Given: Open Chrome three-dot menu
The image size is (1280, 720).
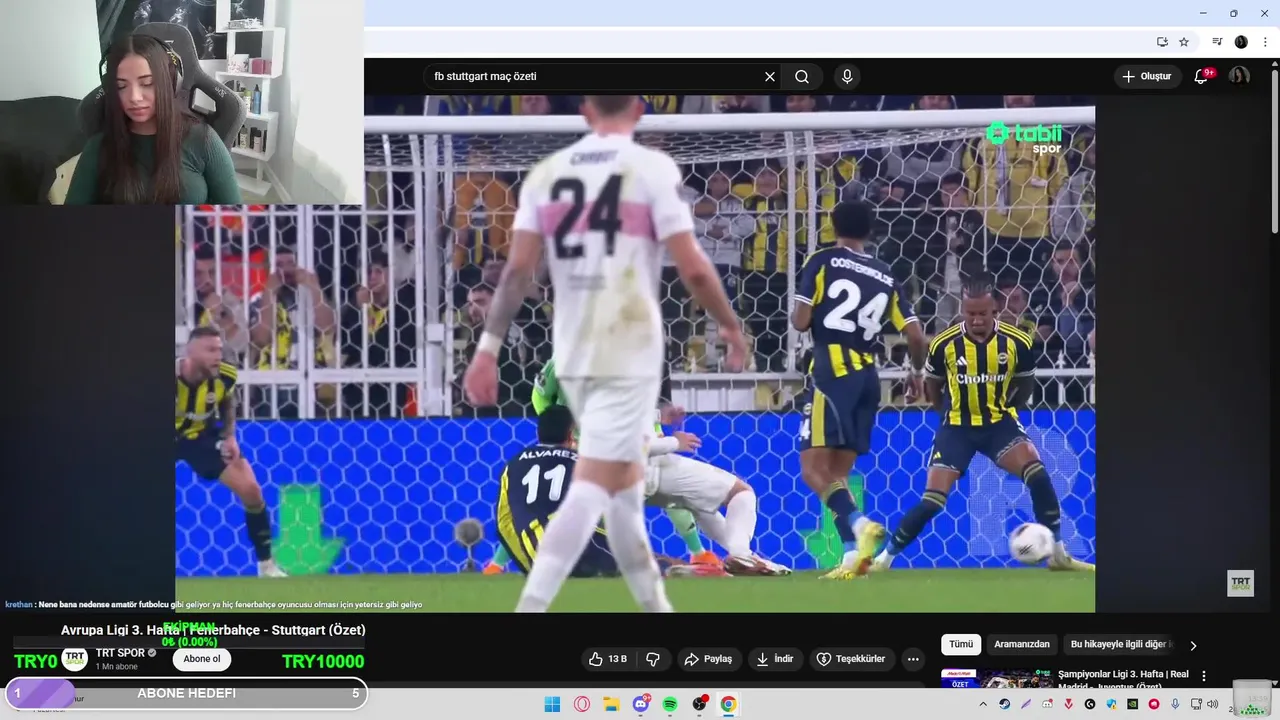Looking at the screenshot, I should click(1265, 42).
